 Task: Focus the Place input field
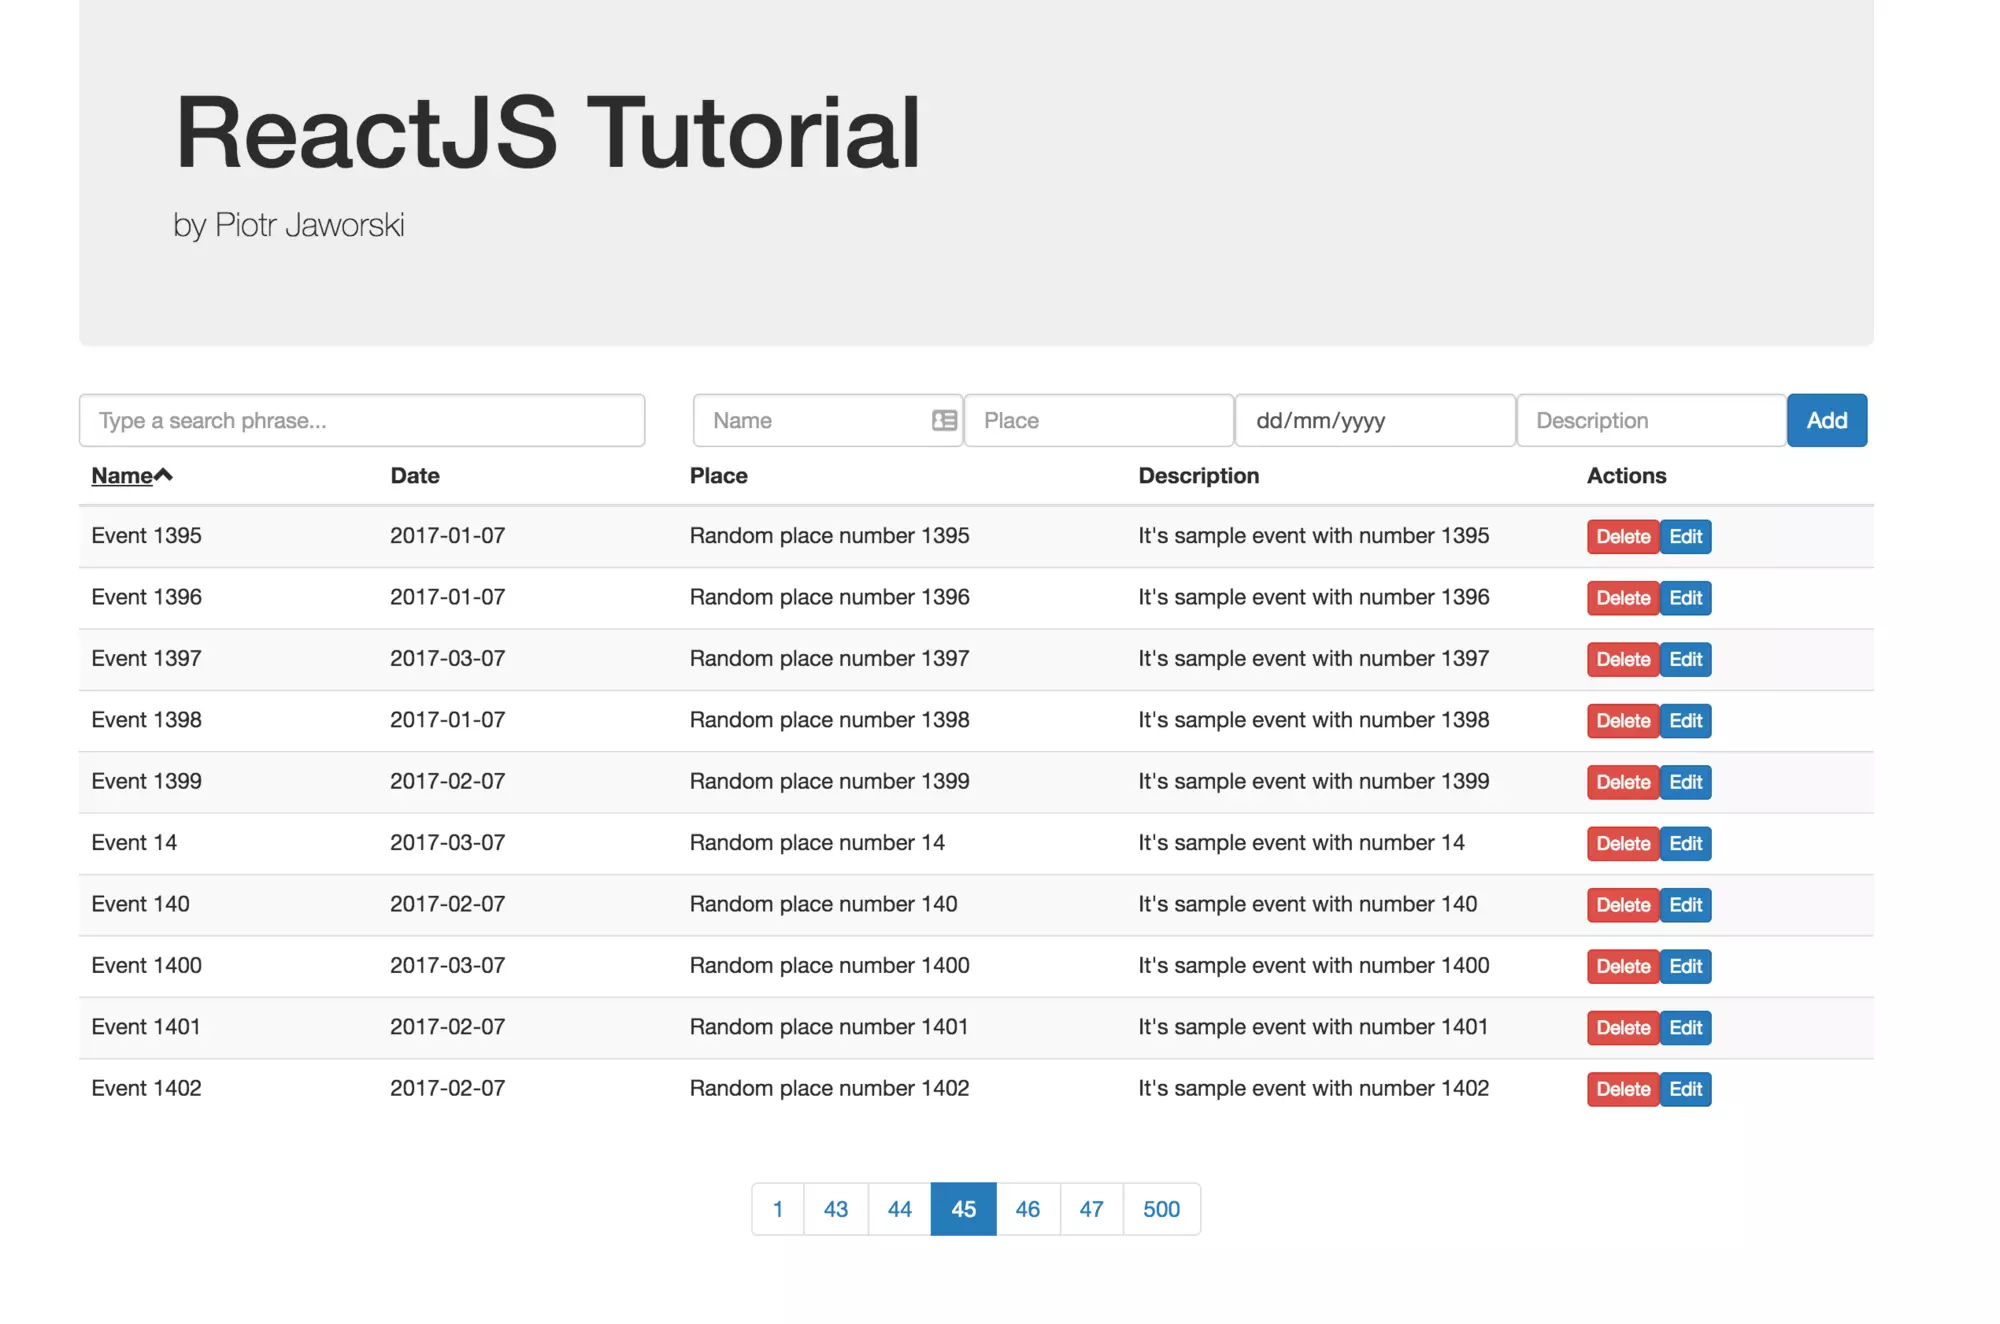coord(1098,420)
